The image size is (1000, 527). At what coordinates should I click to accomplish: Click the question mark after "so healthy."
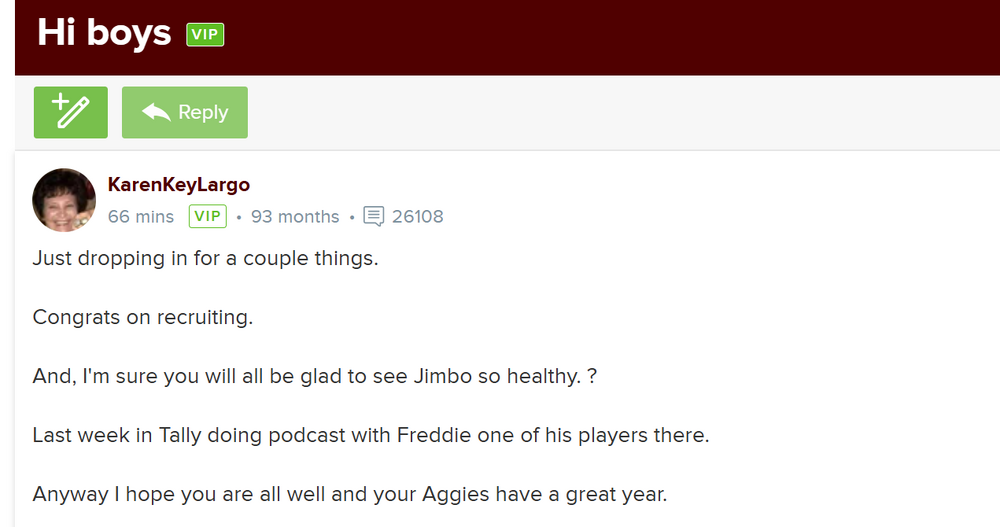pos(594,377)
